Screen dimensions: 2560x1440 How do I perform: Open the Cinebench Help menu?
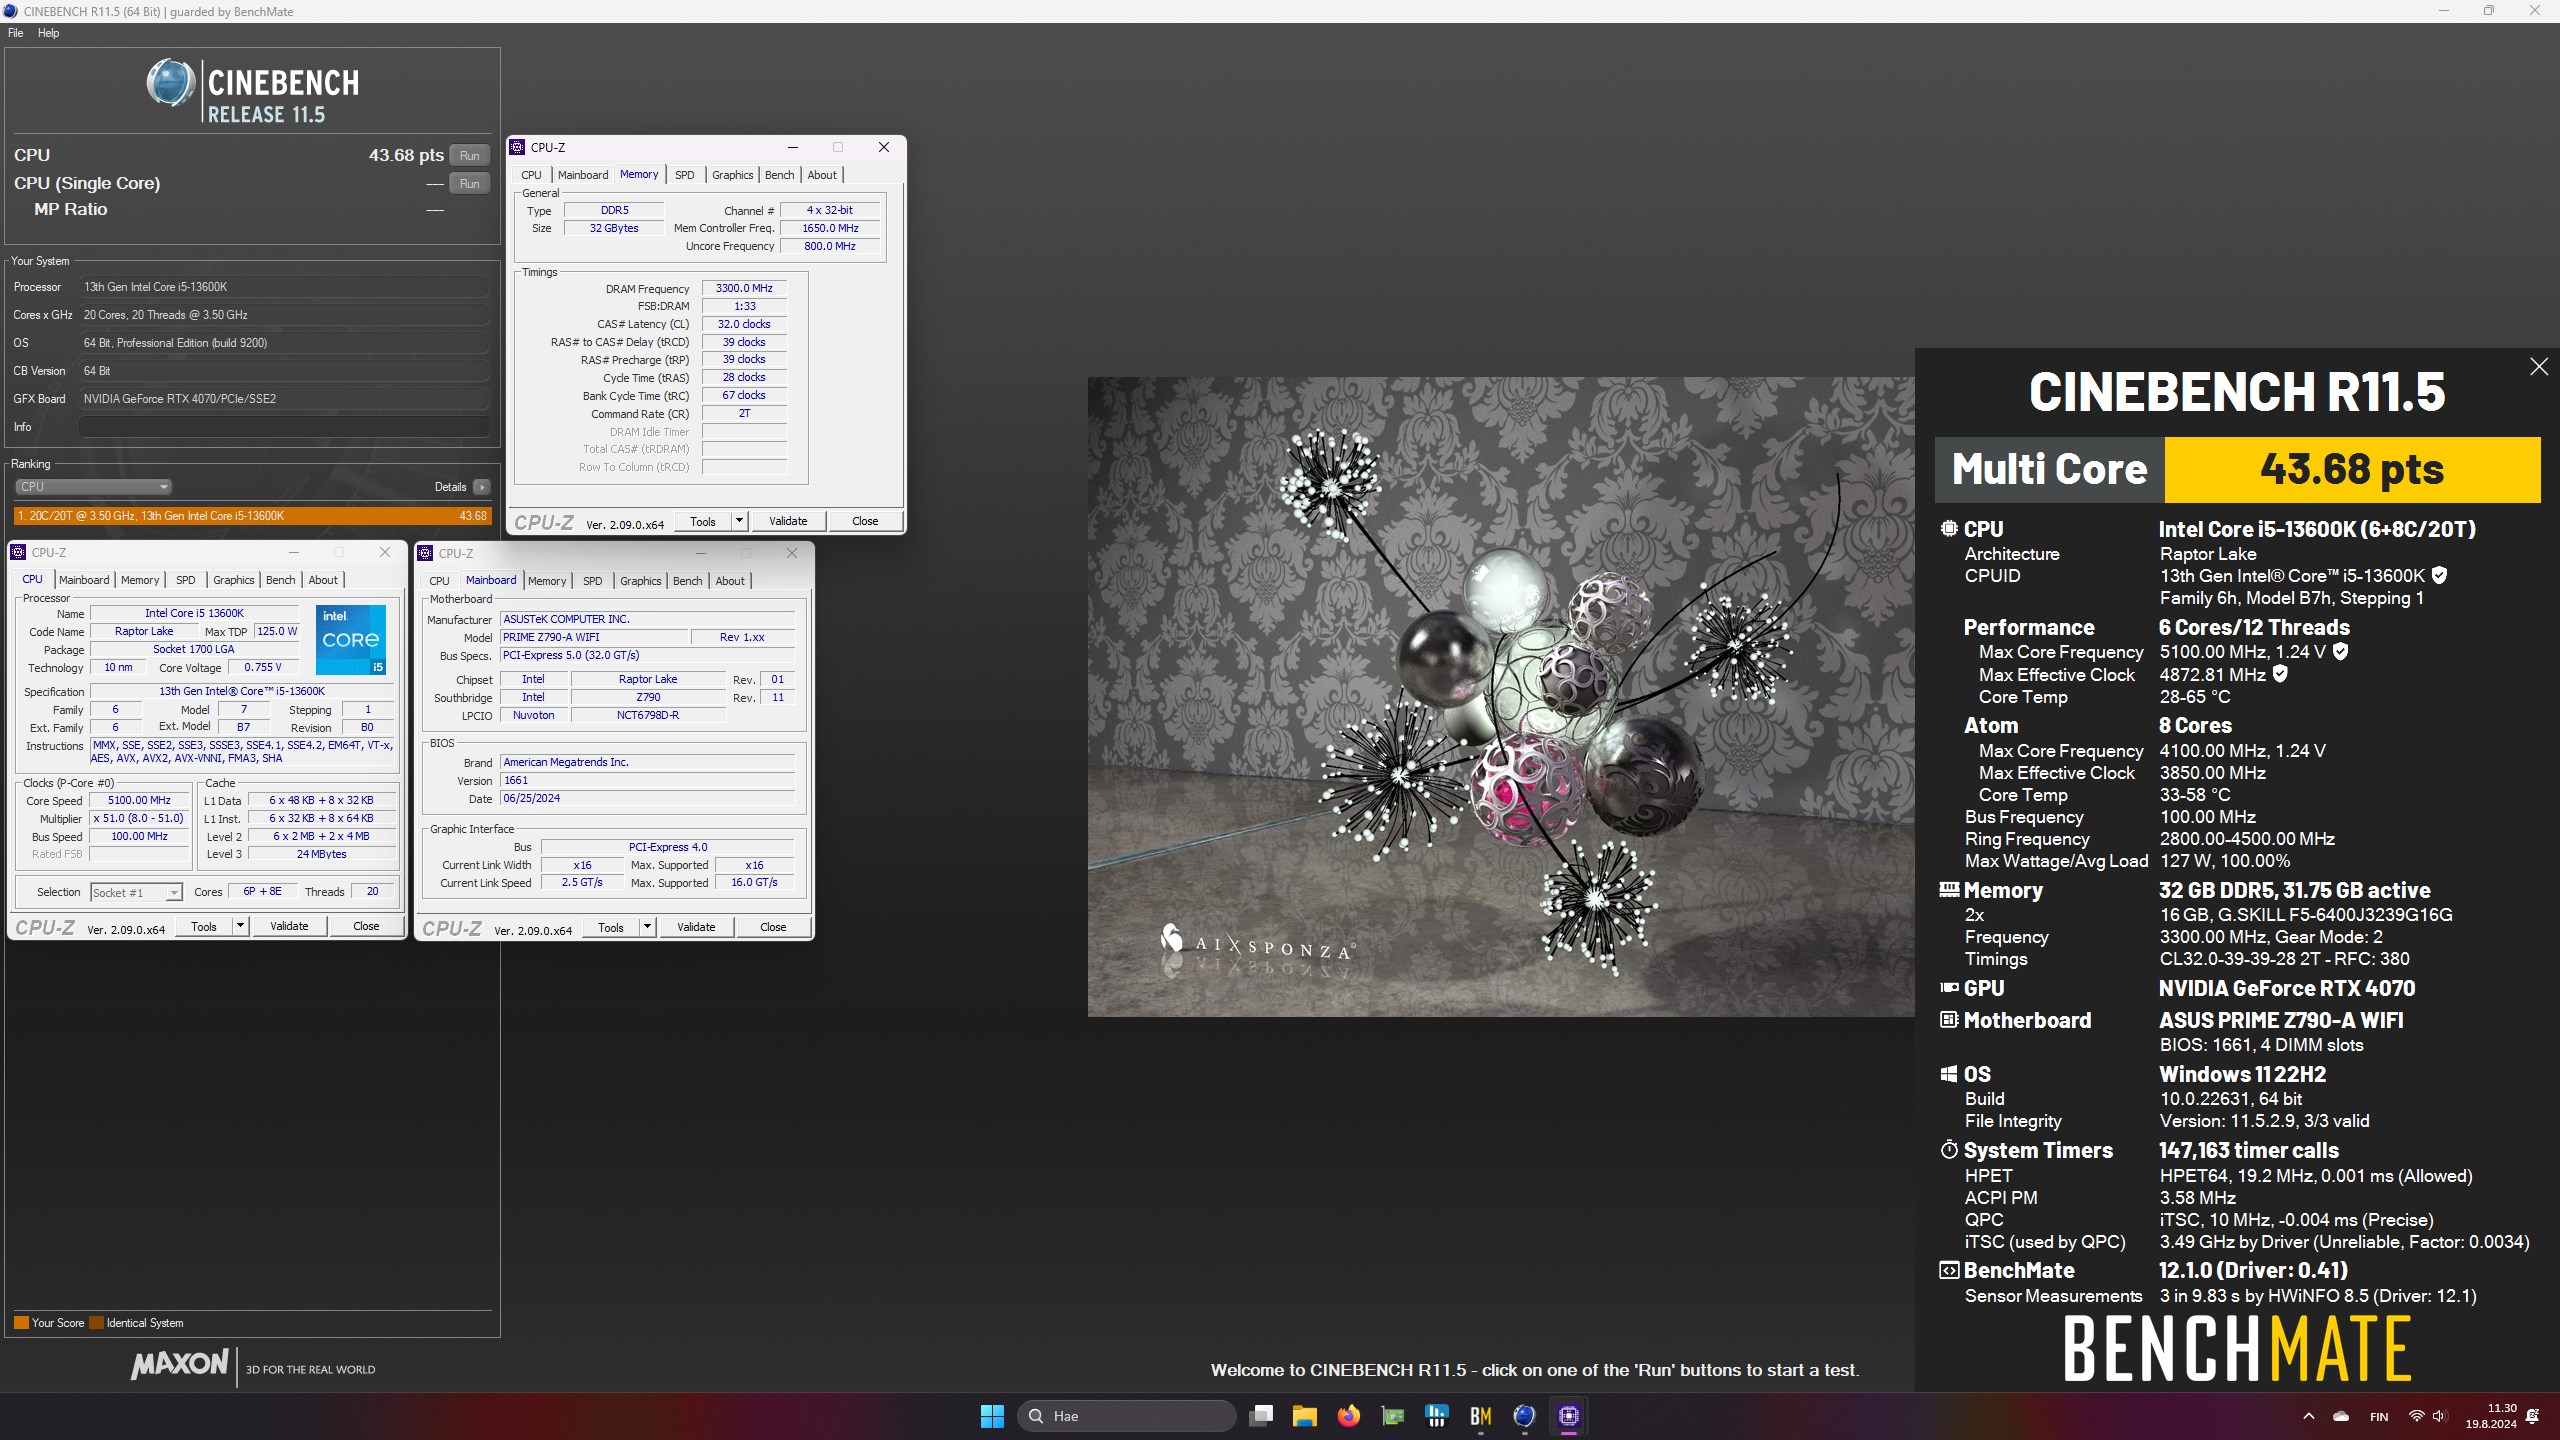tap(48, 33)
